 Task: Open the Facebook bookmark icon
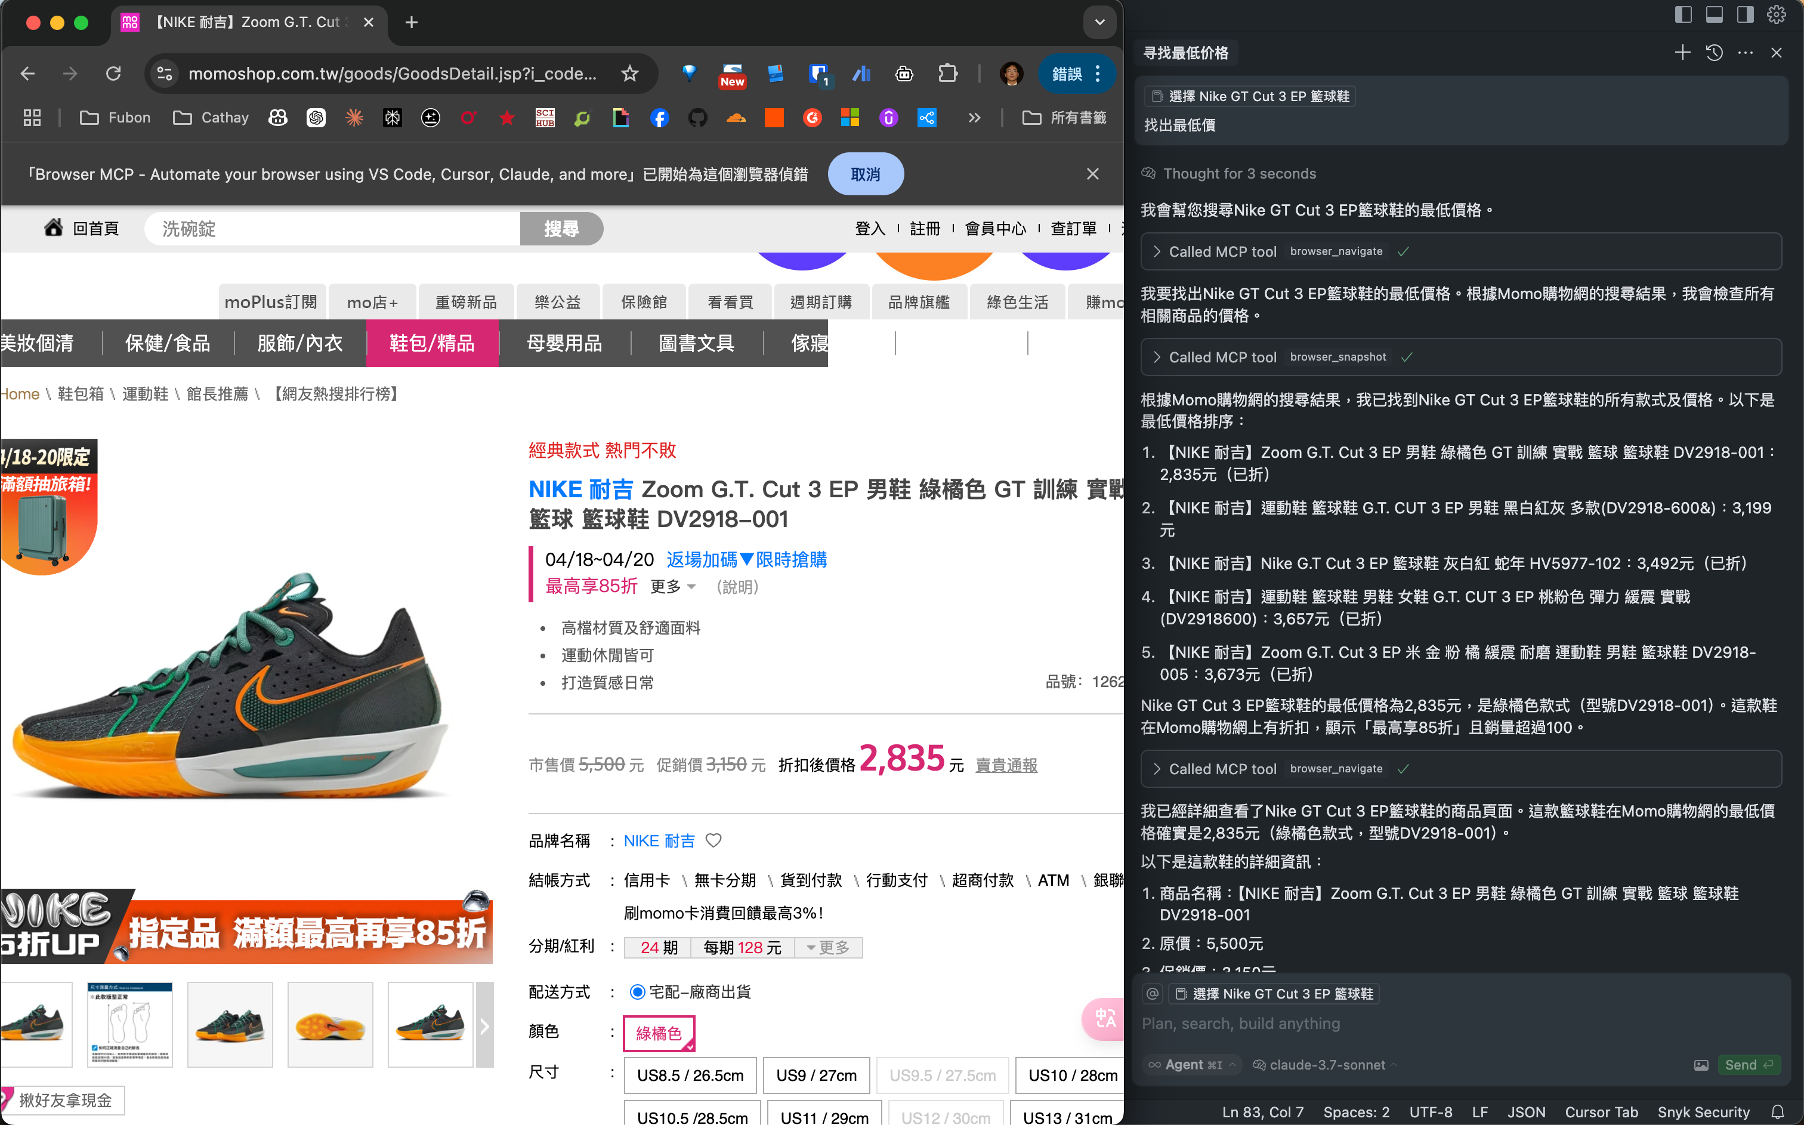tap(659, 118)
